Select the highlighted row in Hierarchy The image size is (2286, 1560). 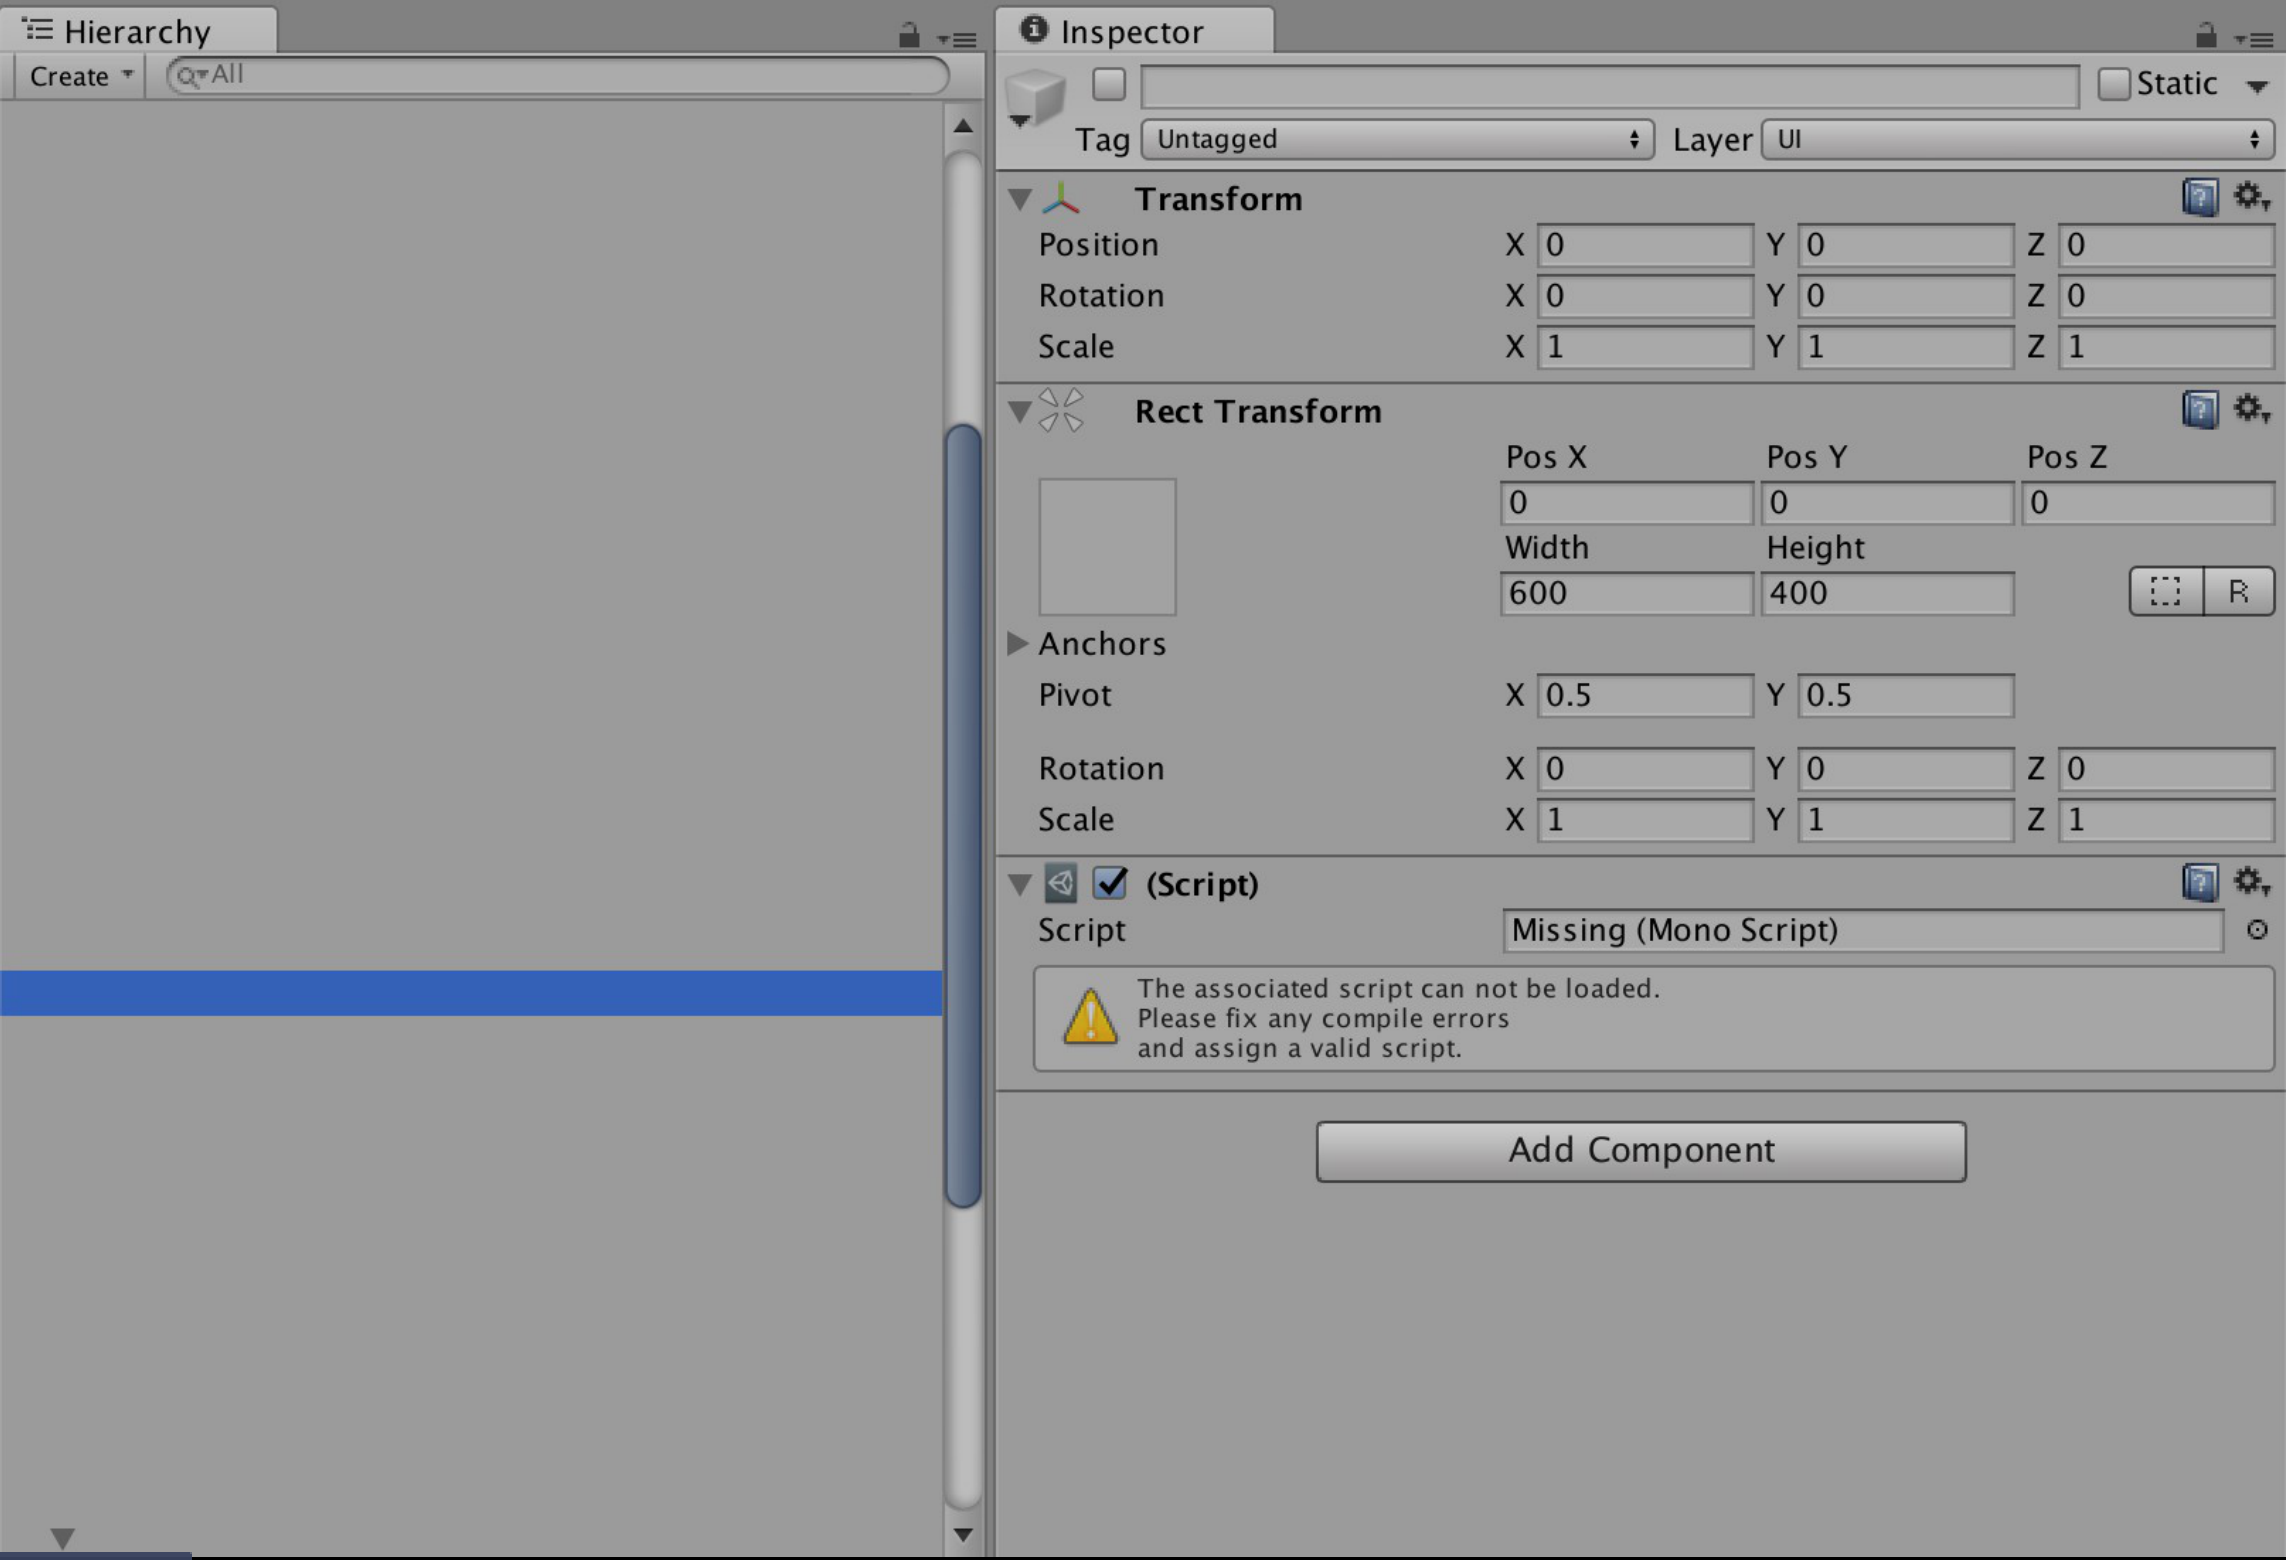470,993
